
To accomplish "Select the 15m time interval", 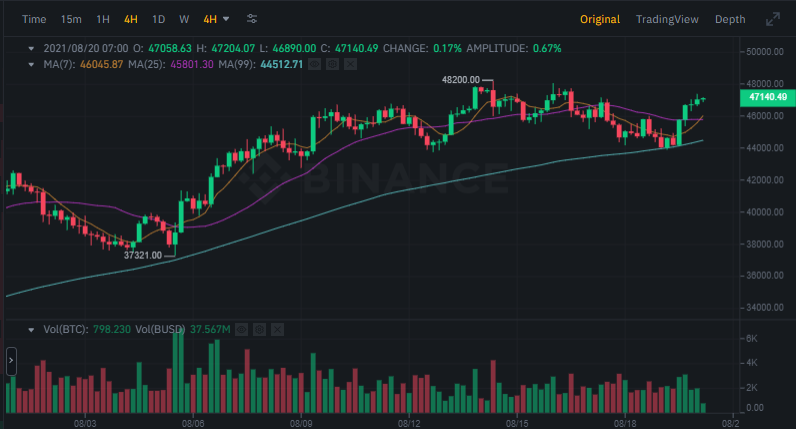I will click(x=71, y=19).
